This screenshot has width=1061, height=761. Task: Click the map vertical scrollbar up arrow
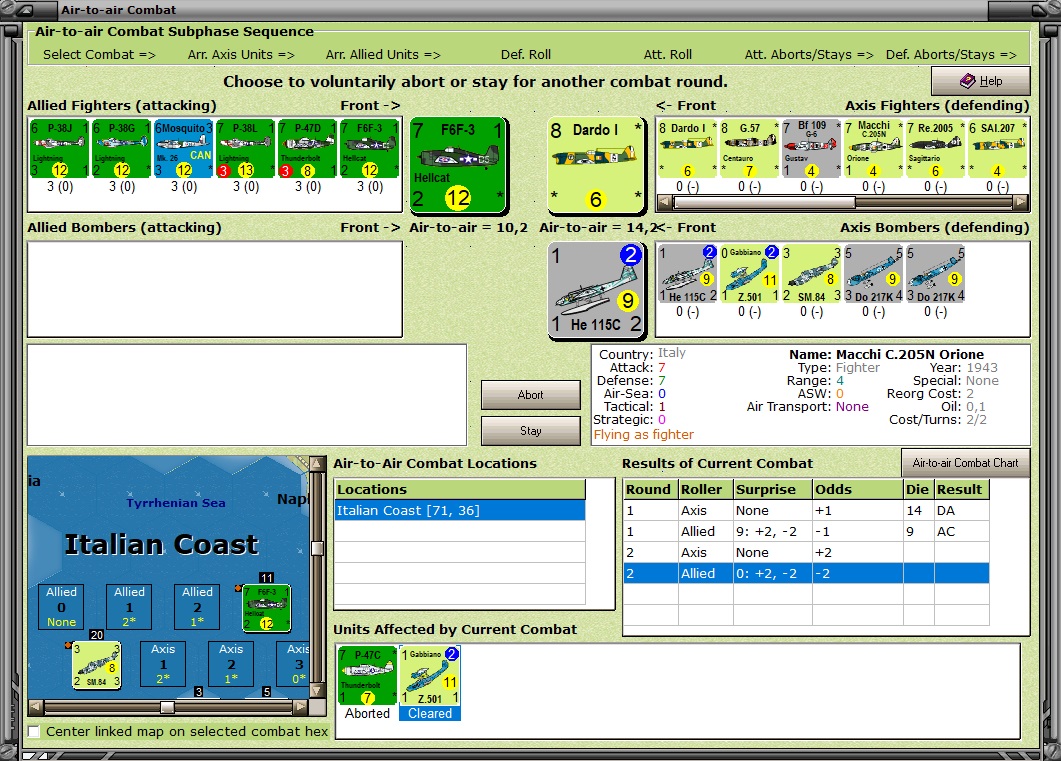pyautogui.click(x=316, y=463)
